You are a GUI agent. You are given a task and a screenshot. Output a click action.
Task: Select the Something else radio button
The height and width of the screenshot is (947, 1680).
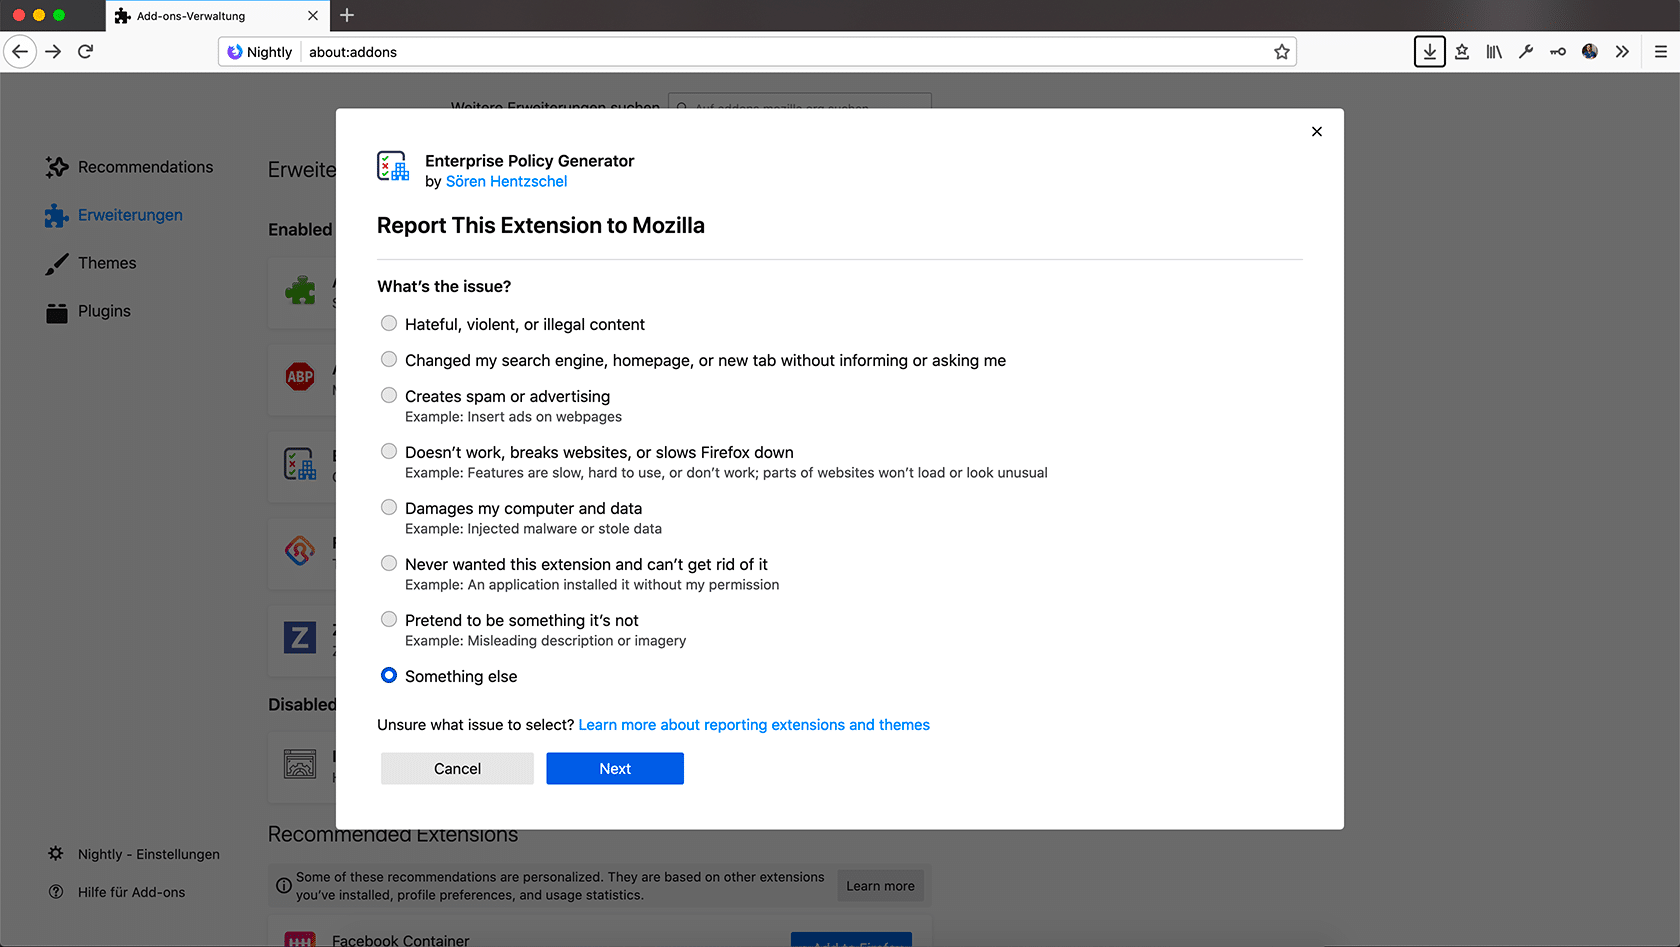tap(389, 675)
